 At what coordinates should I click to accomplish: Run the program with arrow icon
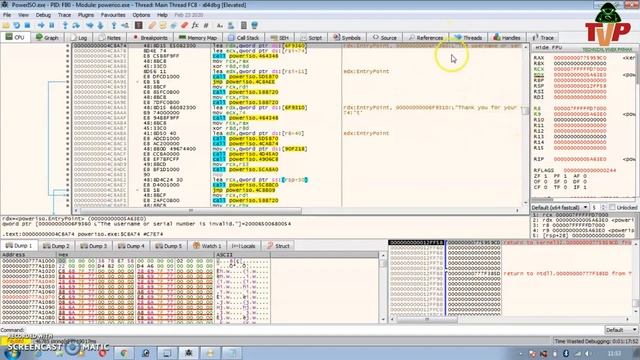tap(41, 25)
